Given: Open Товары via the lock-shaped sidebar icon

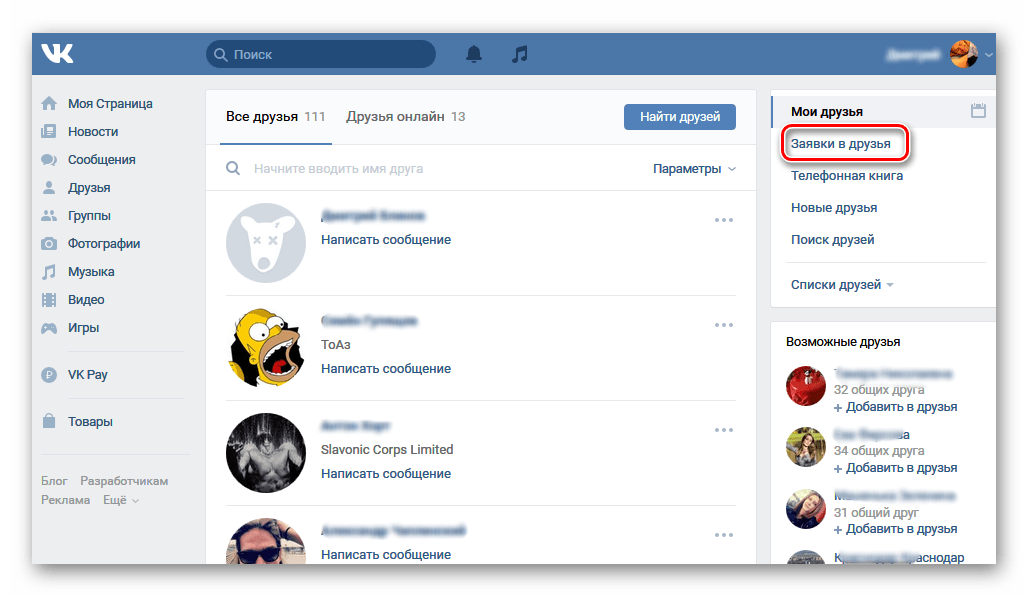Looking at the screenshot, I should click(49, 421).
